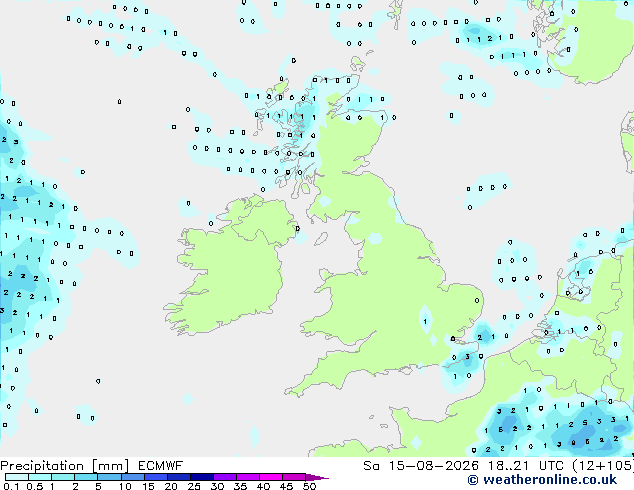The height and width of the screenshot is (490, 634).
Task: Click the '30' legend value label
Action: point(217,486)
